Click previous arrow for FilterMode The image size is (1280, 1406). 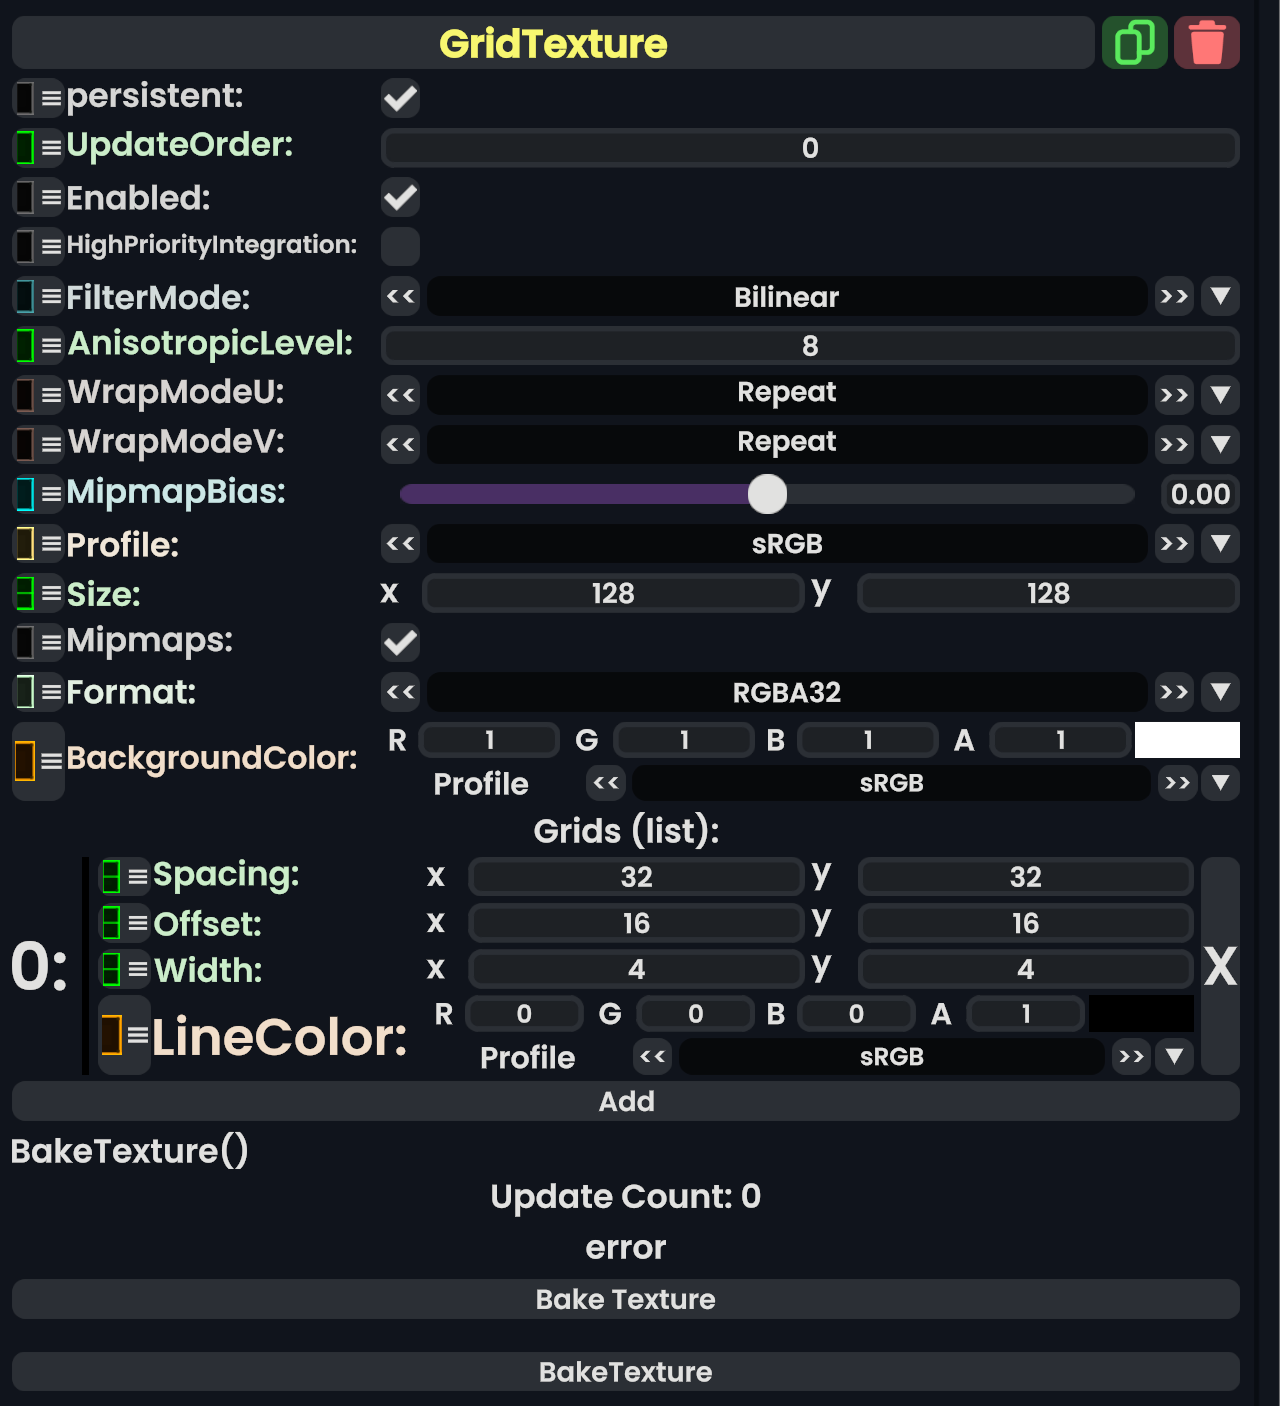pos(400,297)
